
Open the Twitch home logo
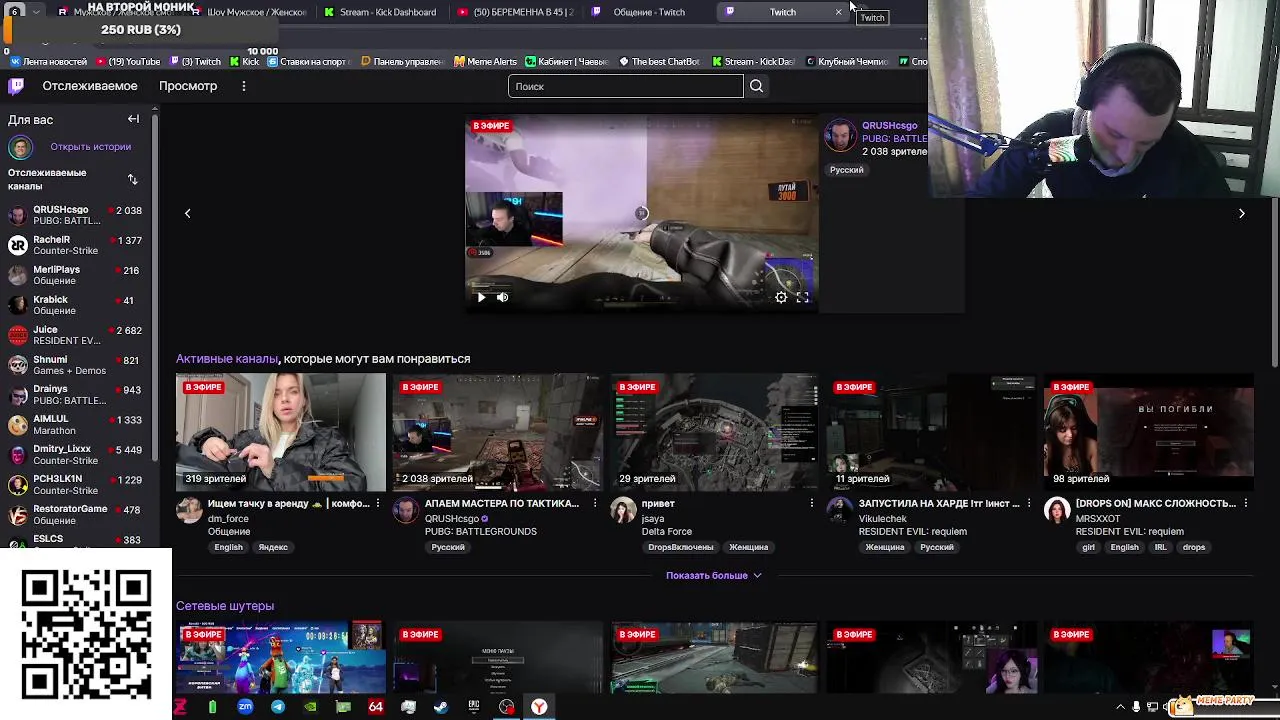(x=16, y=86)
